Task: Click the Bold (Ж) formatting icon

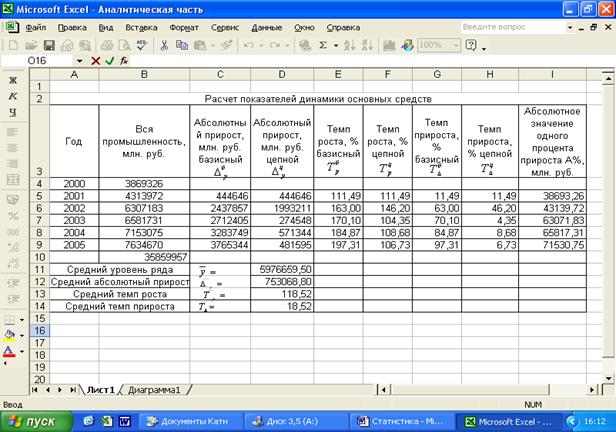Action: (x=13, y=79)
